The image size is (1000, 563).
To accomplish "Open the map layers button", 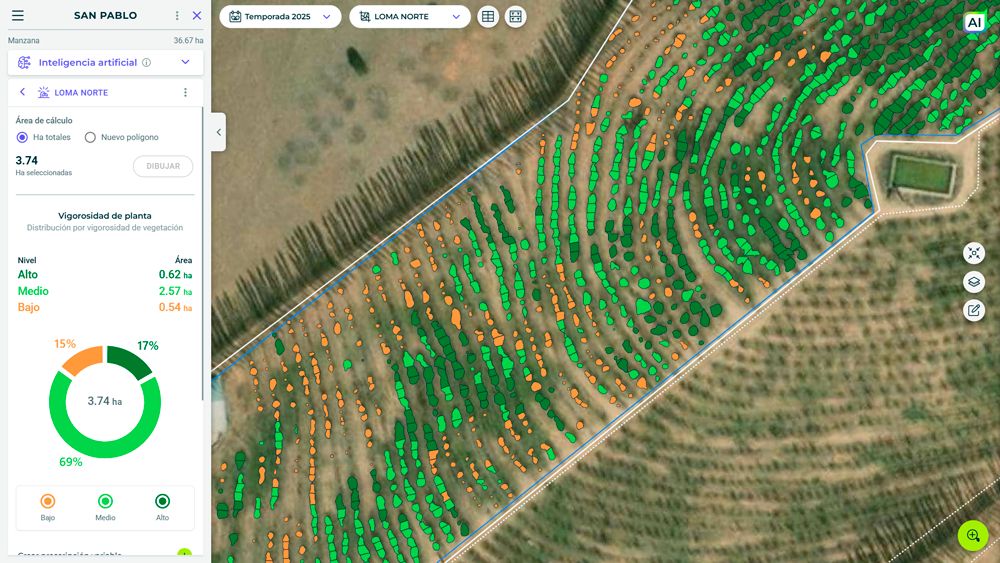I will tap(974, 282).
